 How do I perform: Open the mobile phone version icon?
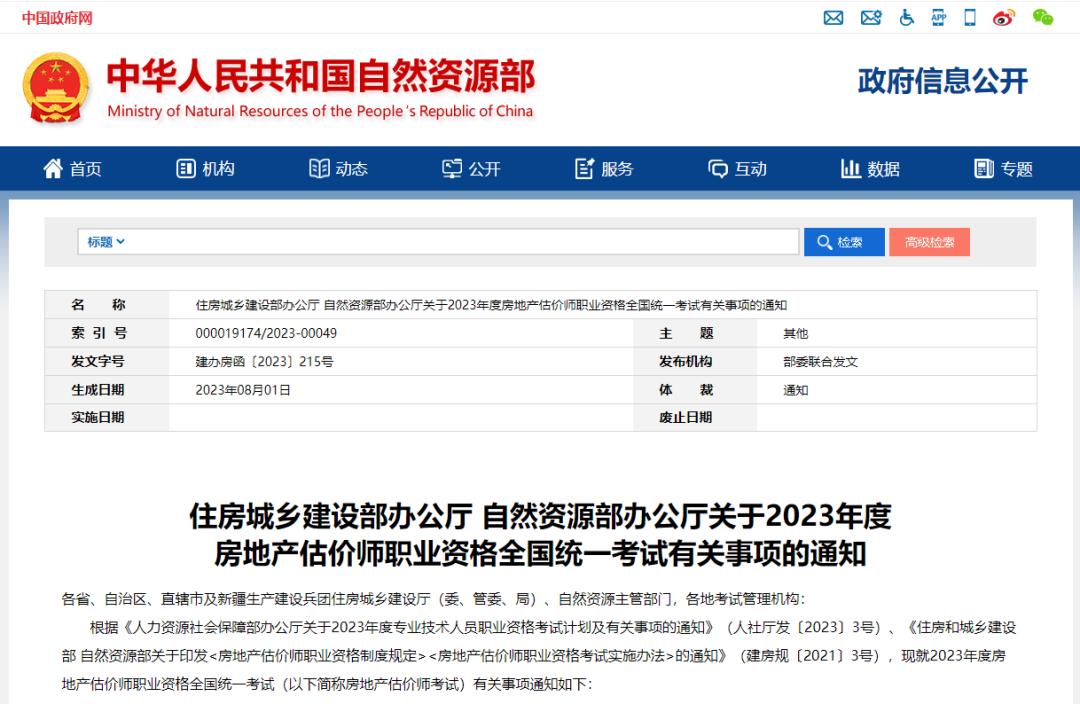point(970,17)
